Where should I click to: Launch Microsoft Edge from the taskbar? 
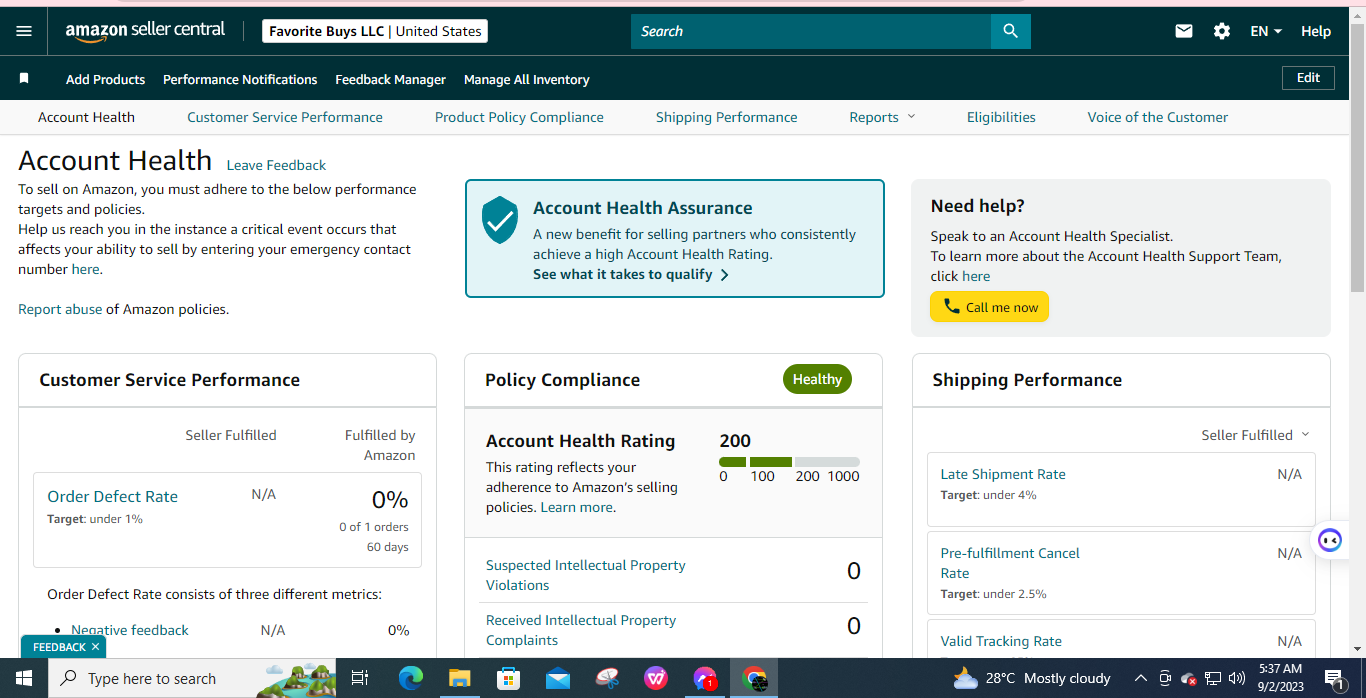click(411, 678)
